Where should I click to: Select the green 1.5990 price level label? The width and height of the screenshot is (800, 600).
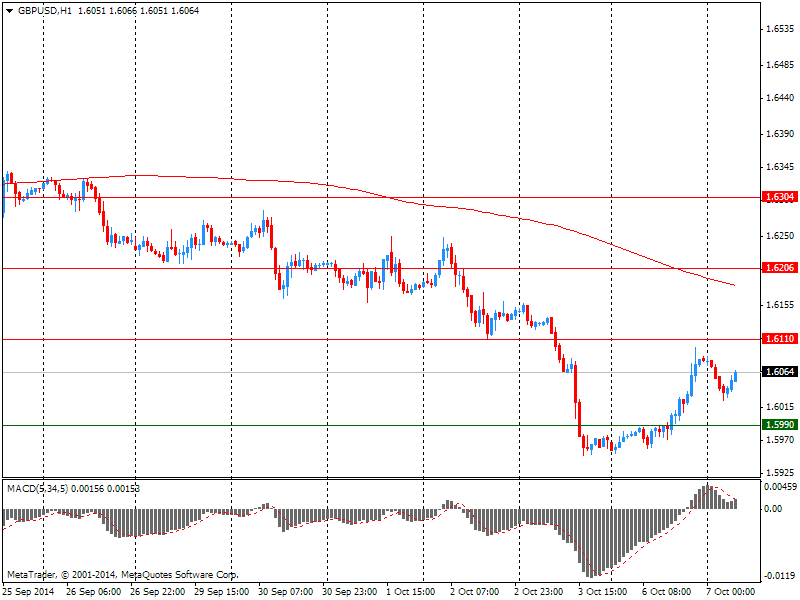click(780, 425)
